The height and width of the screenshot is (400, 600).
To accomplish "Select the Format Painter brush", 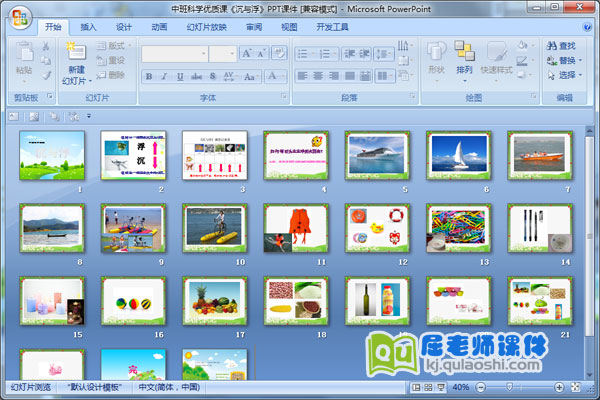I will tap(46, 75).
